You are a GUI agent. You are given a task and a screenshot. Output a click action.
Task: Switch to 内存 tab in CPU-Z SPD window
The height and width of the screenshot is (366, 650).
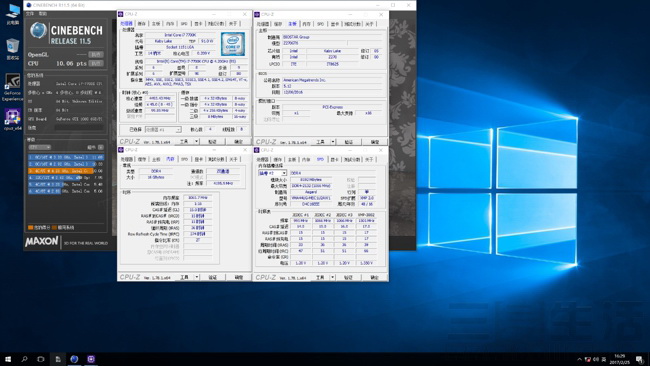[306, 160]
